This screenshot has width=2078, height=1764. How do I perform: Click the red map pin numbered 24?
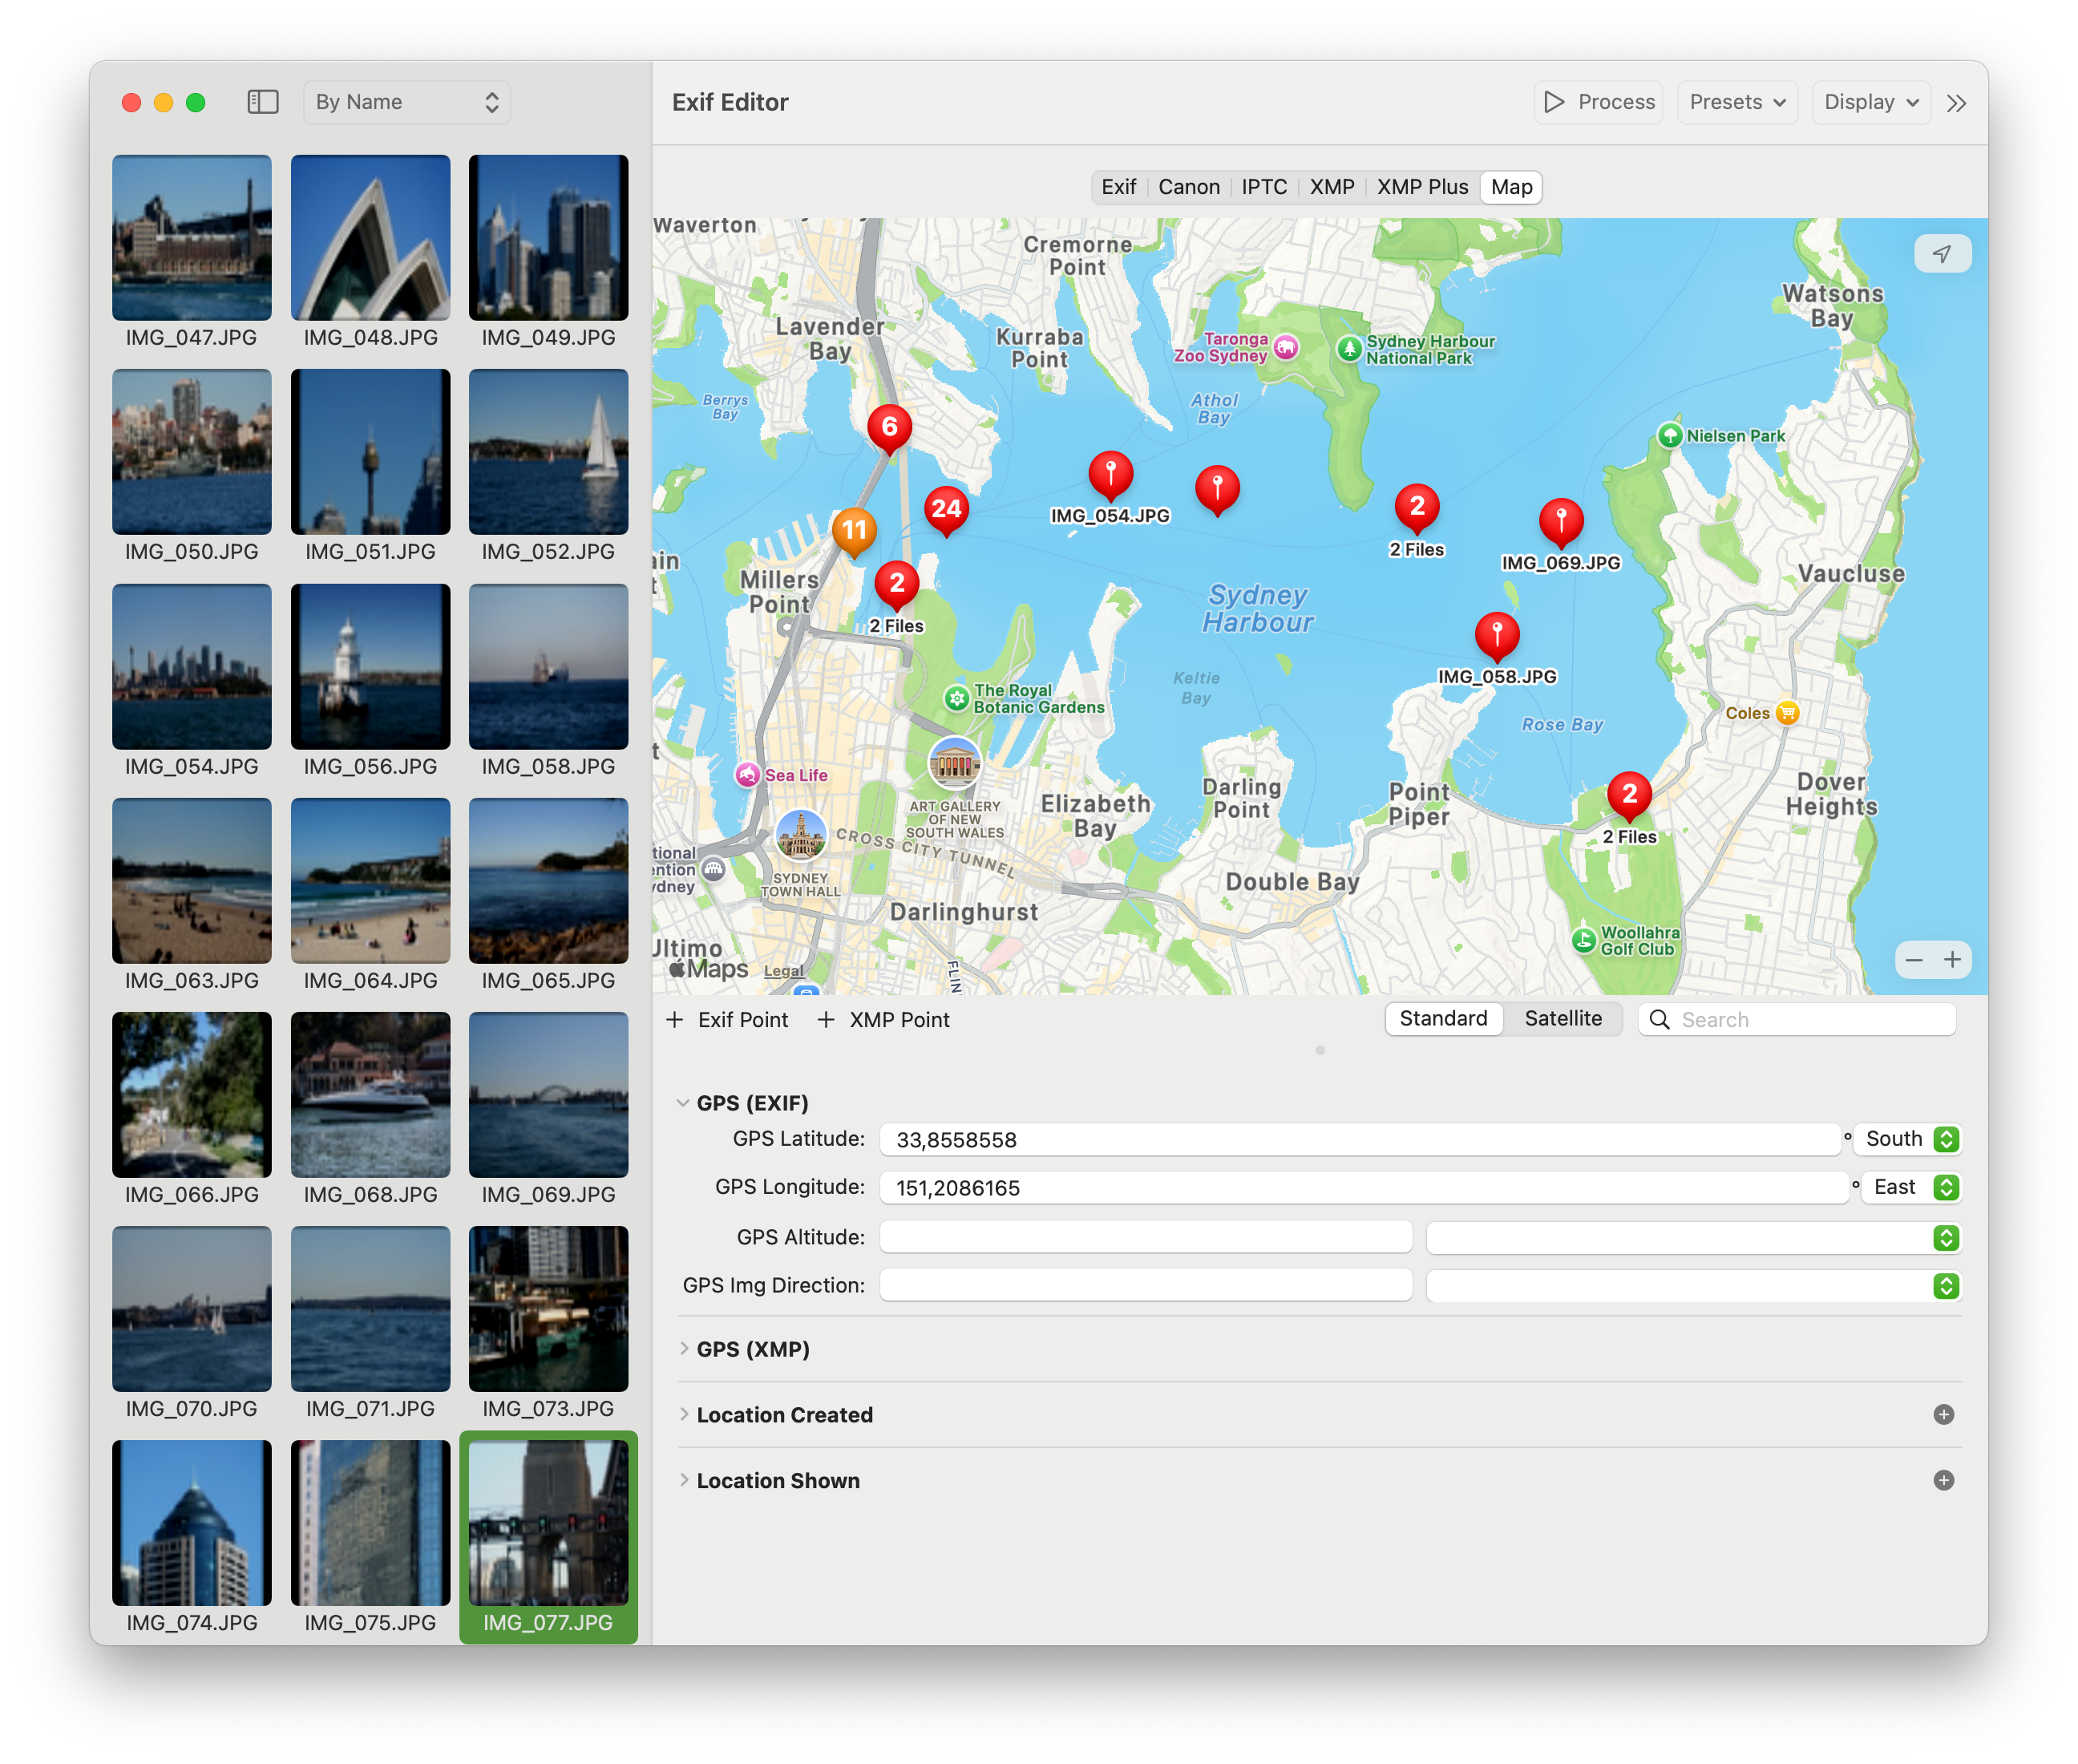(x=946, y=509)
